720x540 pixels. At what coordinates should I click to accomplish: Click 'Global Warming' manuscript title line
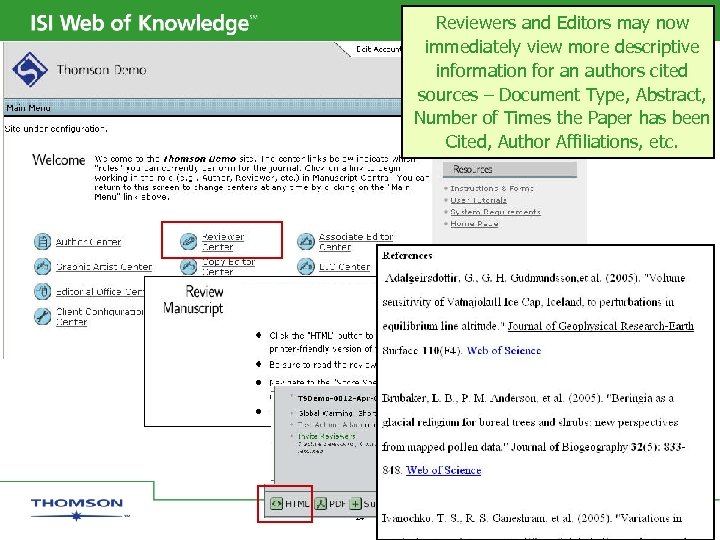[336, 413]
